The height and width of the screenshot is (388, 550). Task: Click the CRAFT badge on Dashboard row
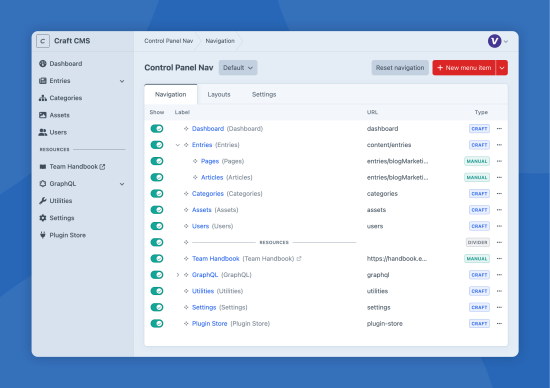click(479, 129)
